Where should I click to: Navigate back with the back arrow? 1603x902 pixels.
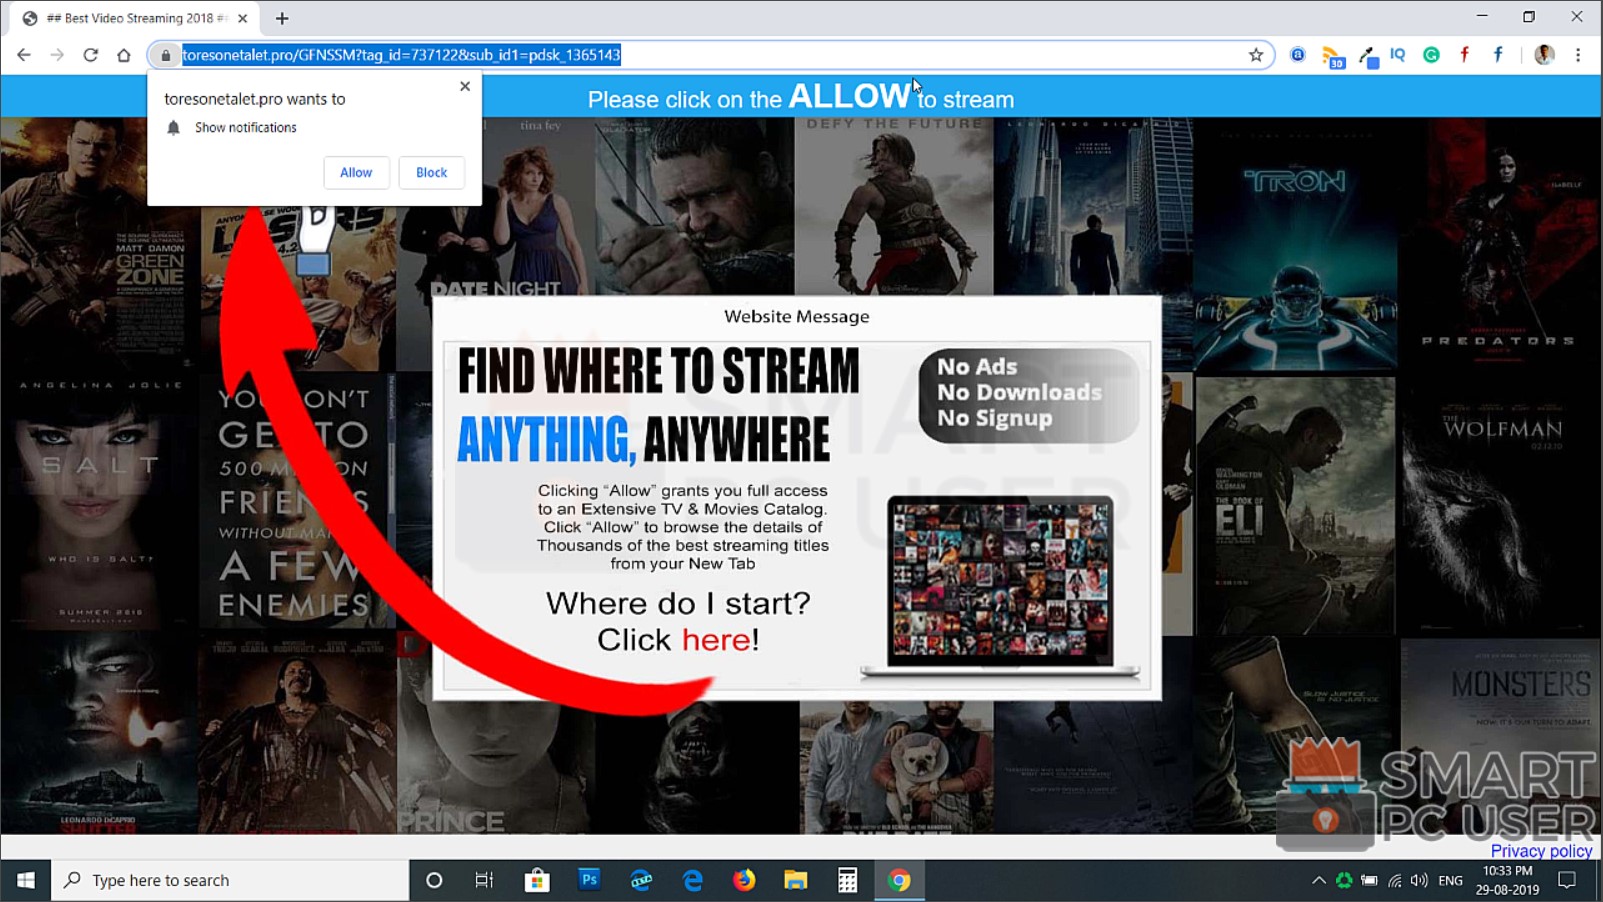[23, 55]
